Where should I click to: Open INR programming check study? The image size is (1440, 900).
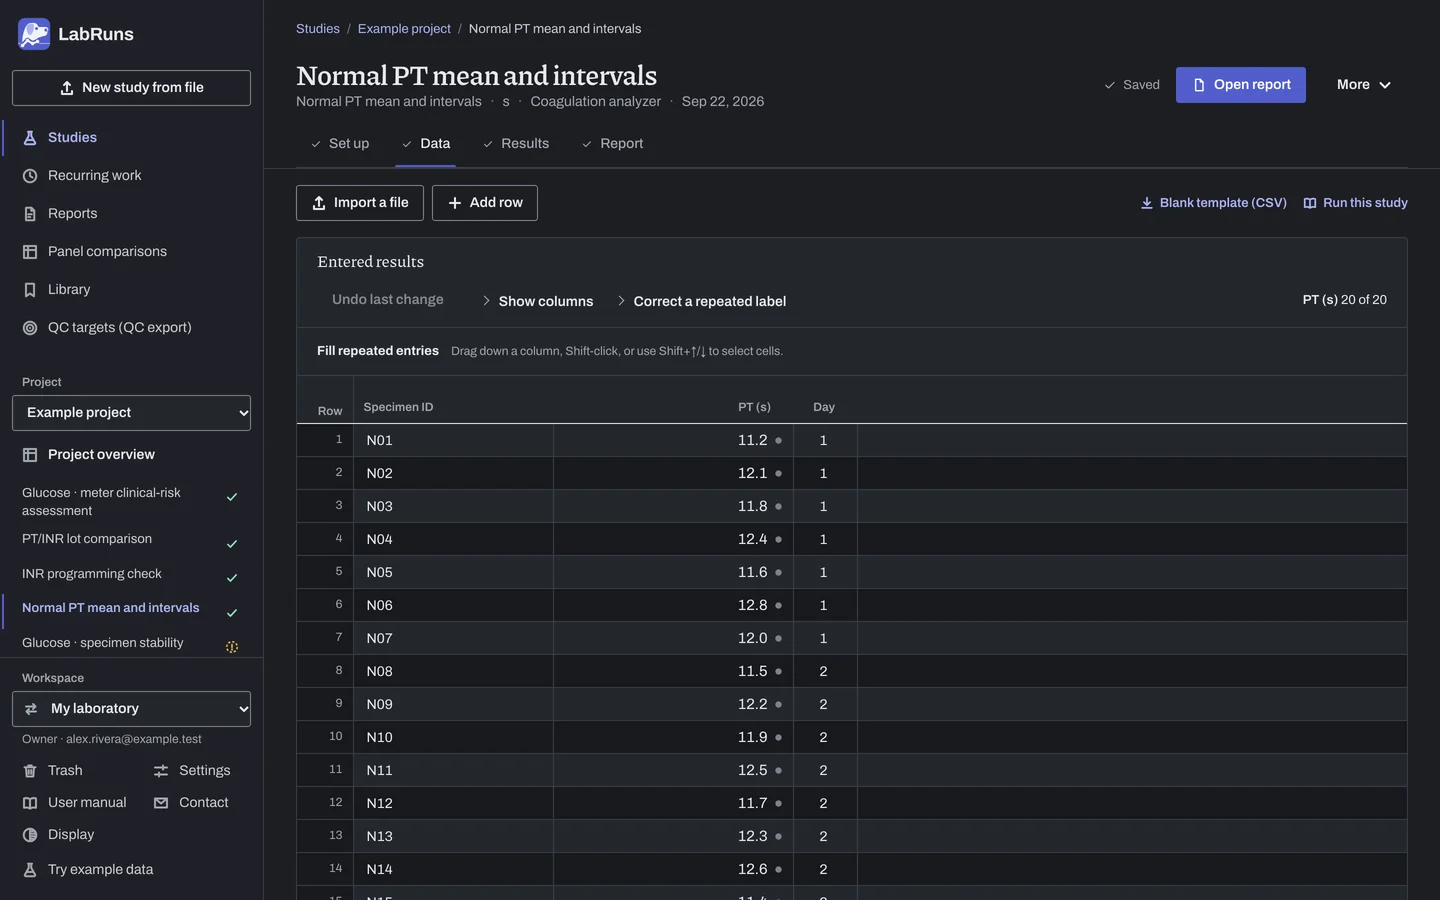(91, 574)
